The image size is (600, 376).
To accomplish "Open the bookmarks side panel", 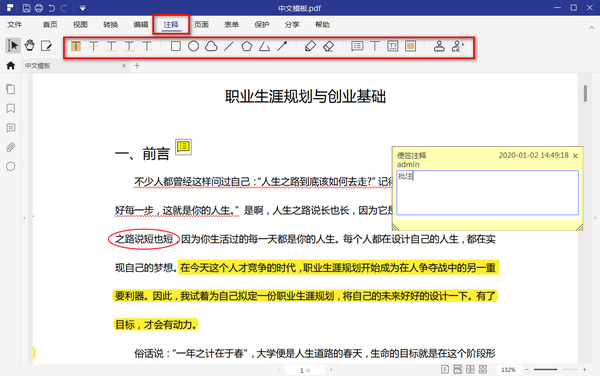I will (11, 109).
